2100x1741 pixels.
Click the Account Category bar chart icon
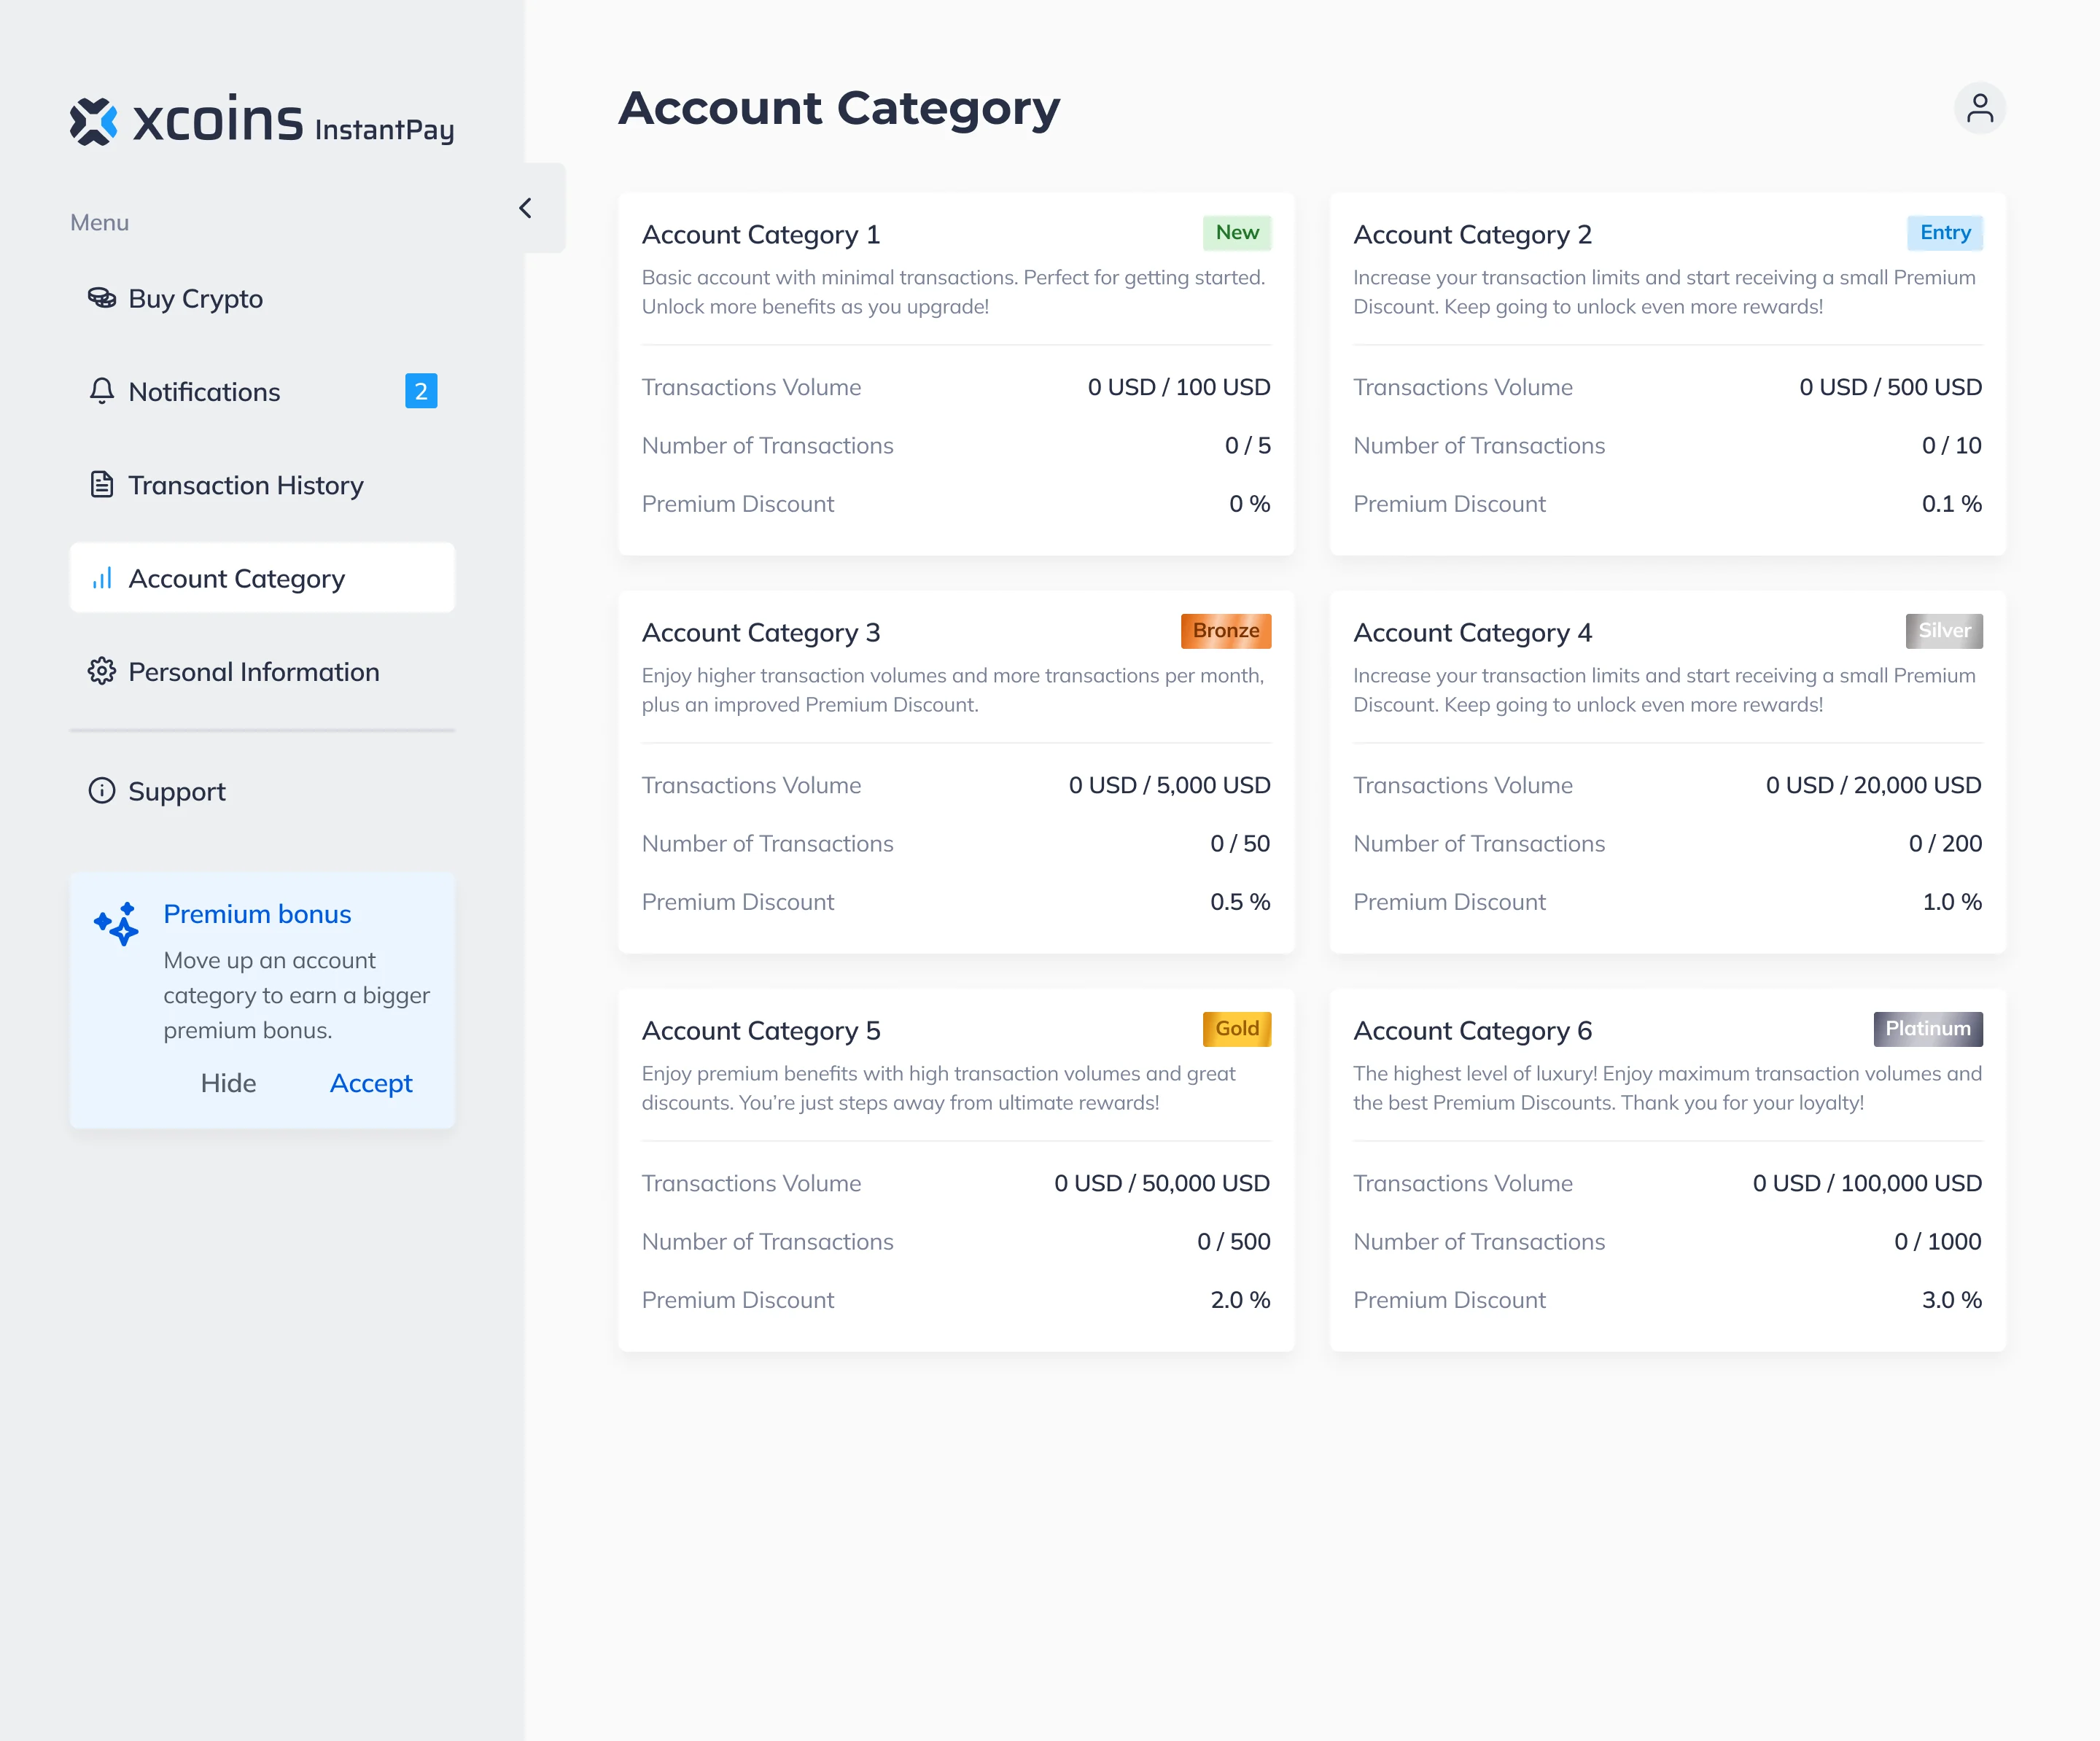[x=102, y=578]
